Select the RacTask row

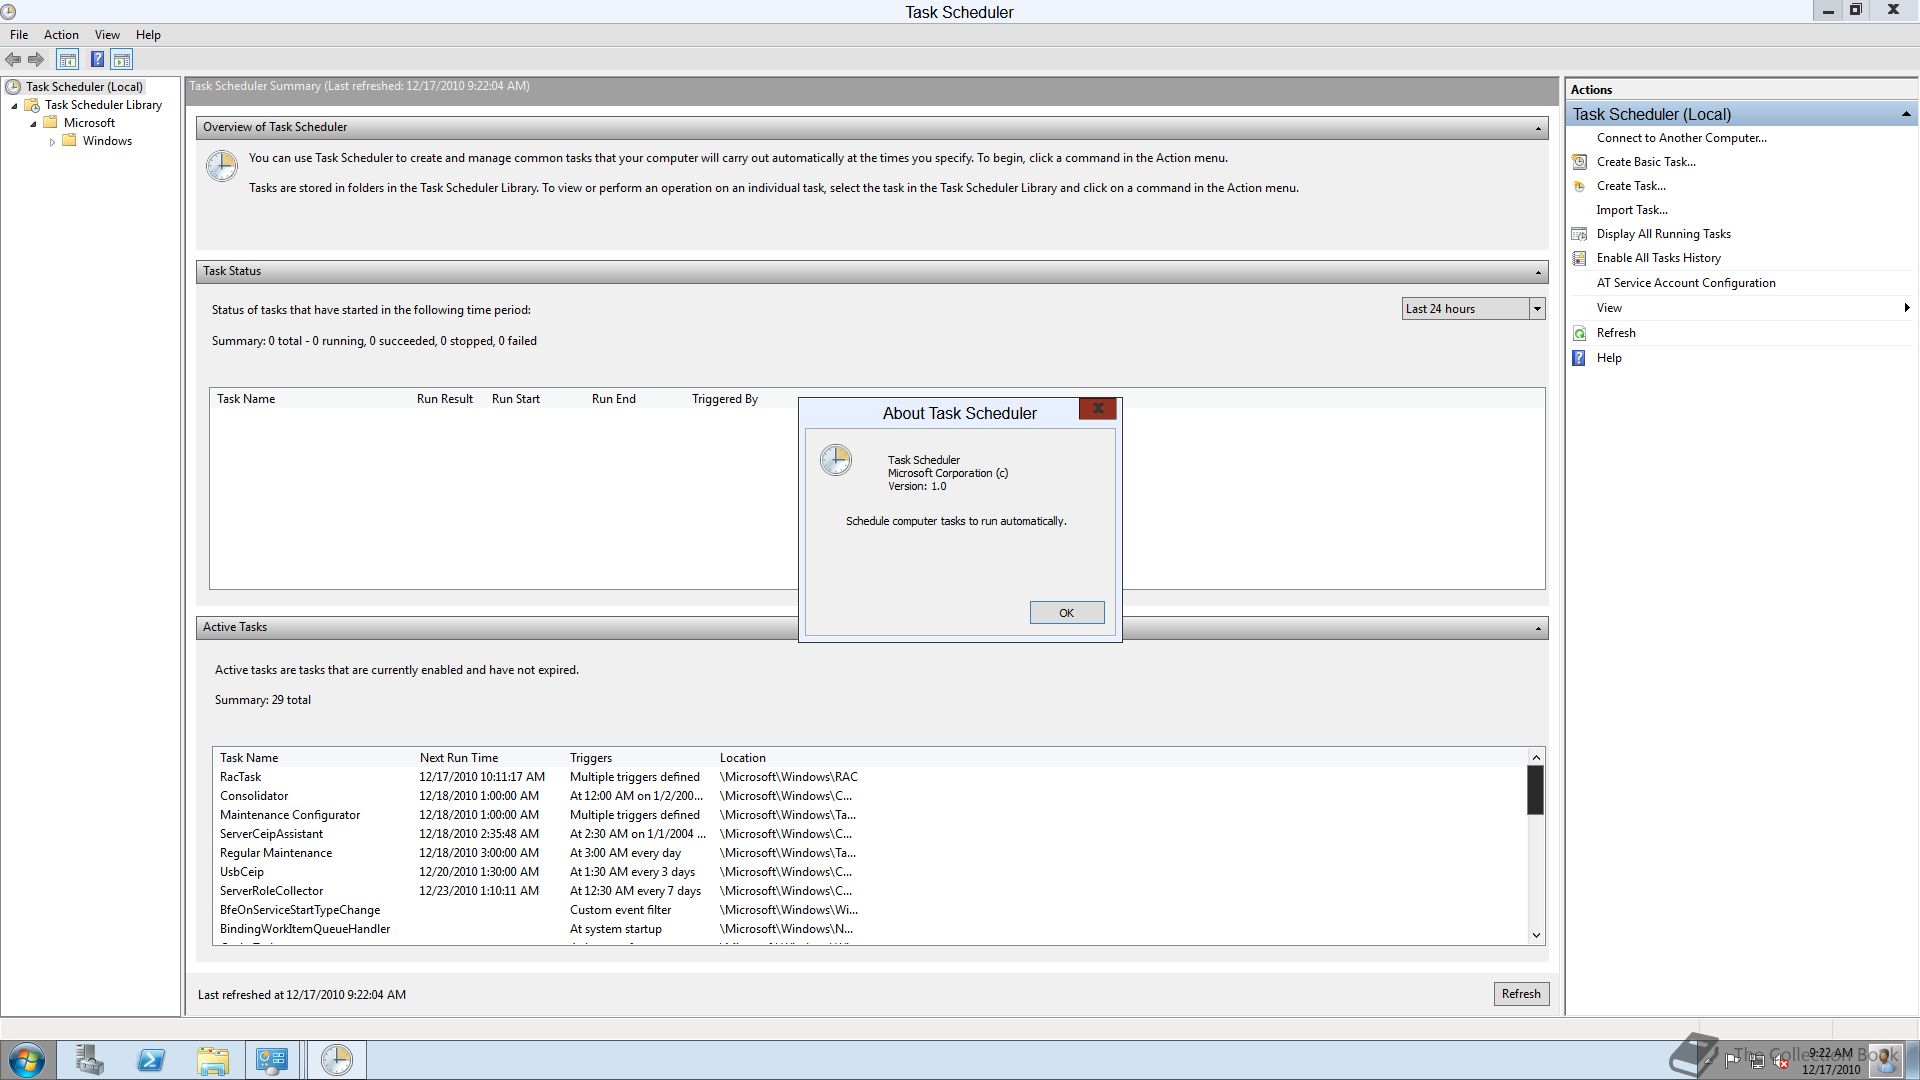pyautogui.click(x=870, y=777)
